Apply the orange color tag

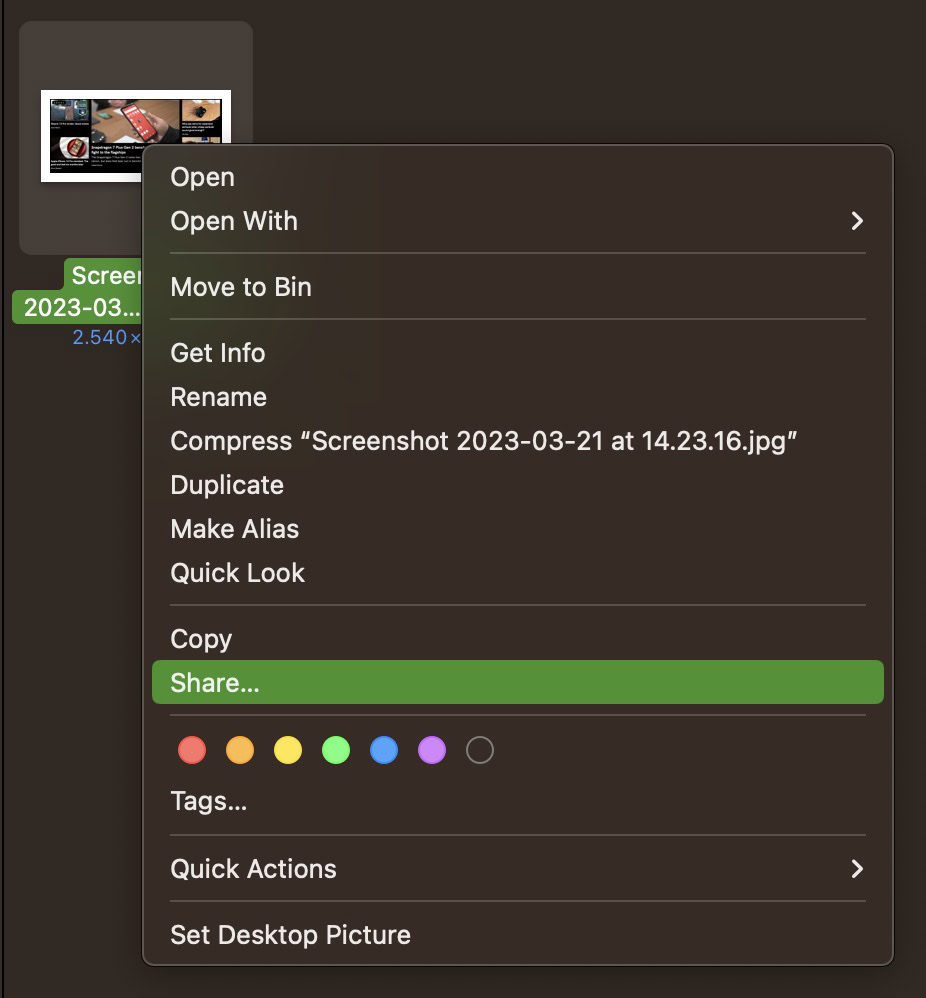click(240, 750)
